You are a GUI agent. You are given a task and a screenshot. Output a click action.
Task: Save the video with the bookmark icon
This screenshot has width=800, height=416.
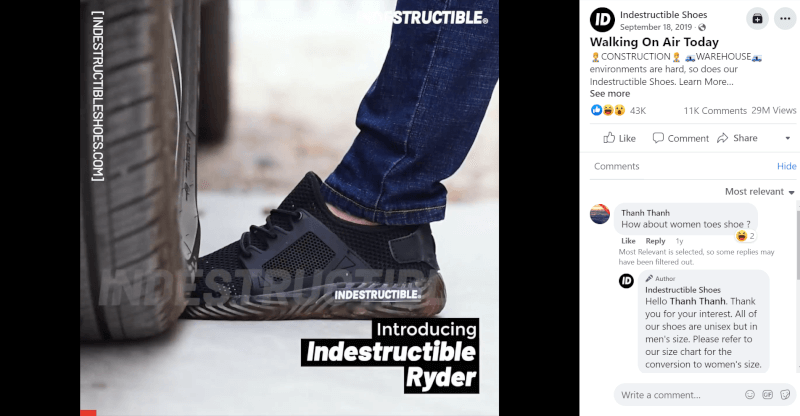(x=757, y=19)
